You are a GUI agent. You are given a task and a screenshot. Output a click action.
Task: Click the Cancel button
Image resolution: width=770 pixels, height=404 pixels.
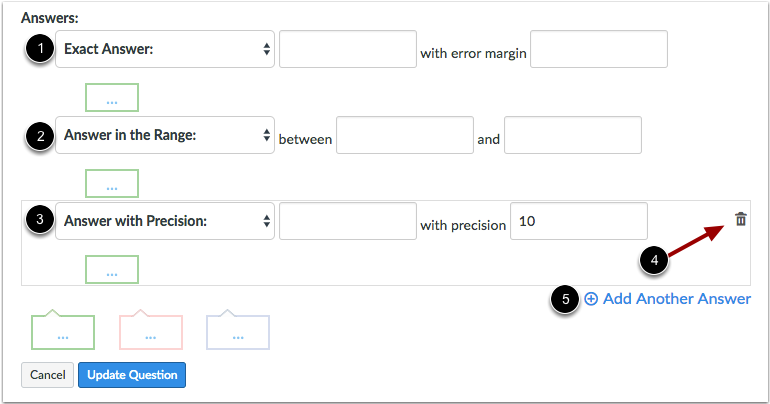point(47,375)
